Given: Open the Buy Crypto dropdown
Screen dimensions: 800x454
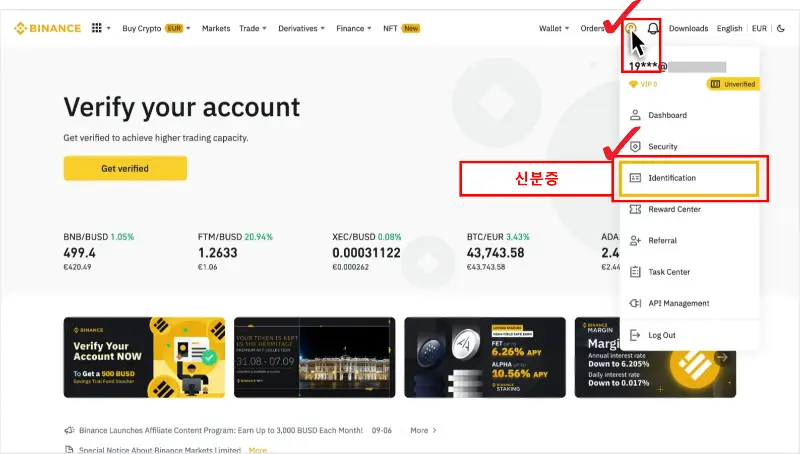Looking at the screenshot, I should click(x=156, y=29).
